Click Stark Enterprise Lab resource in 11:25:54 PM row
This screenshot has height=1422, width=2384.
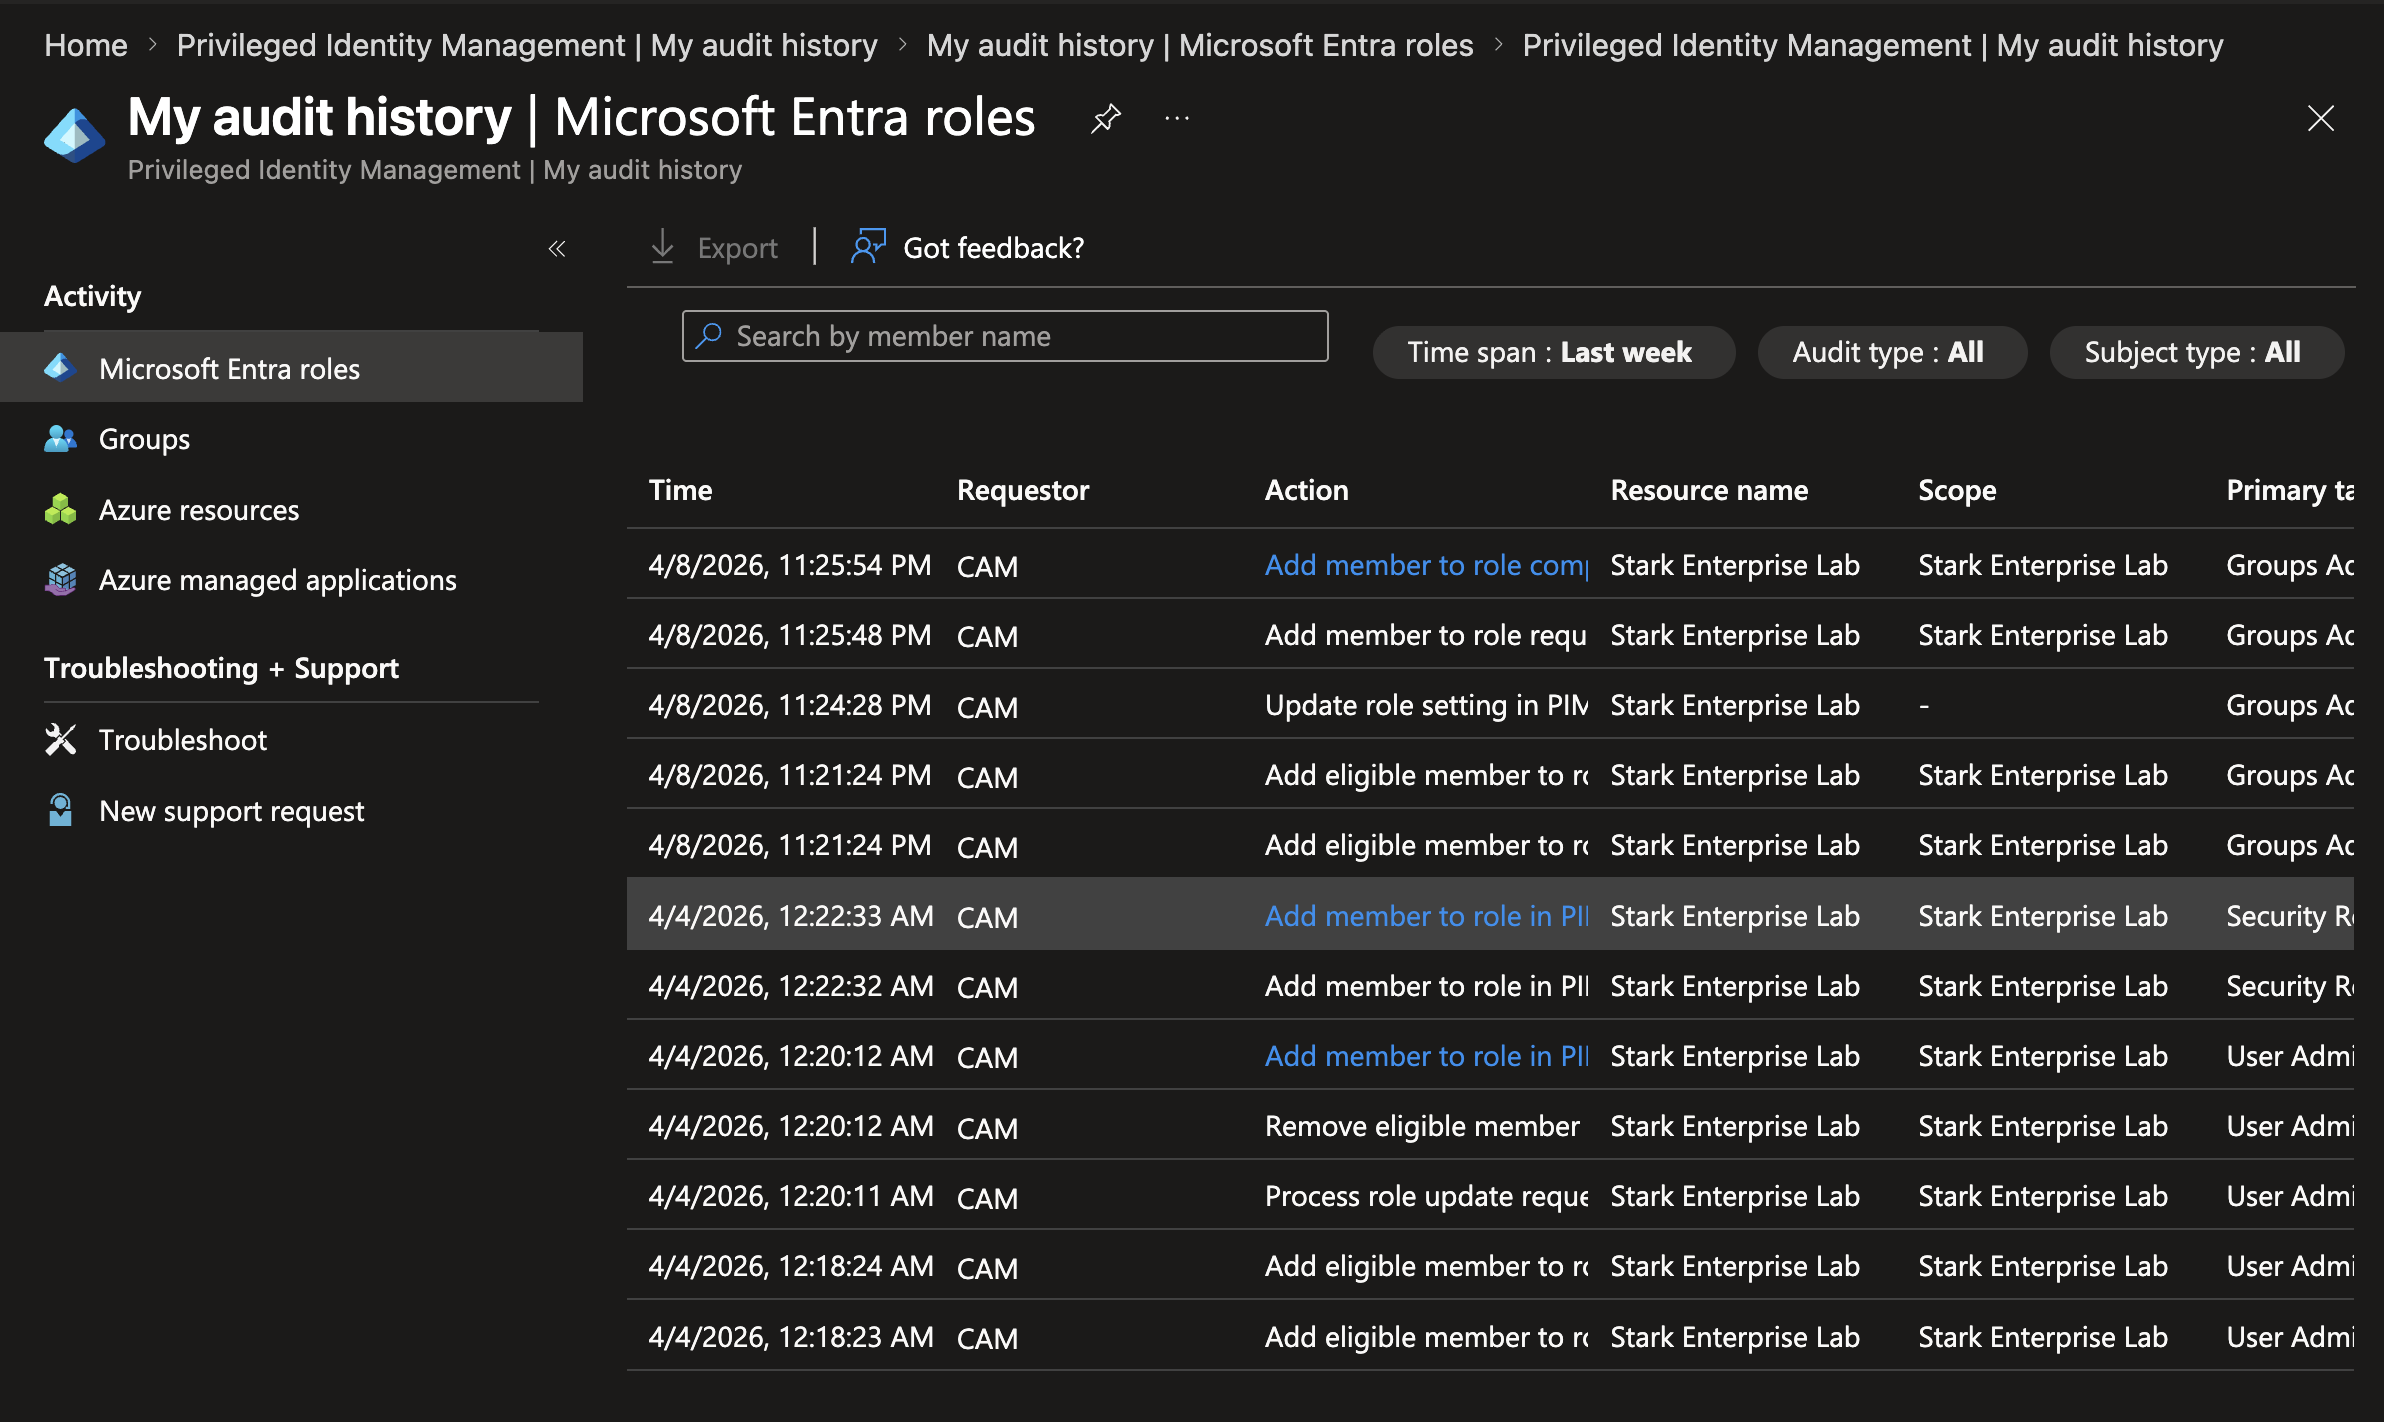[x=1734, y=565]
